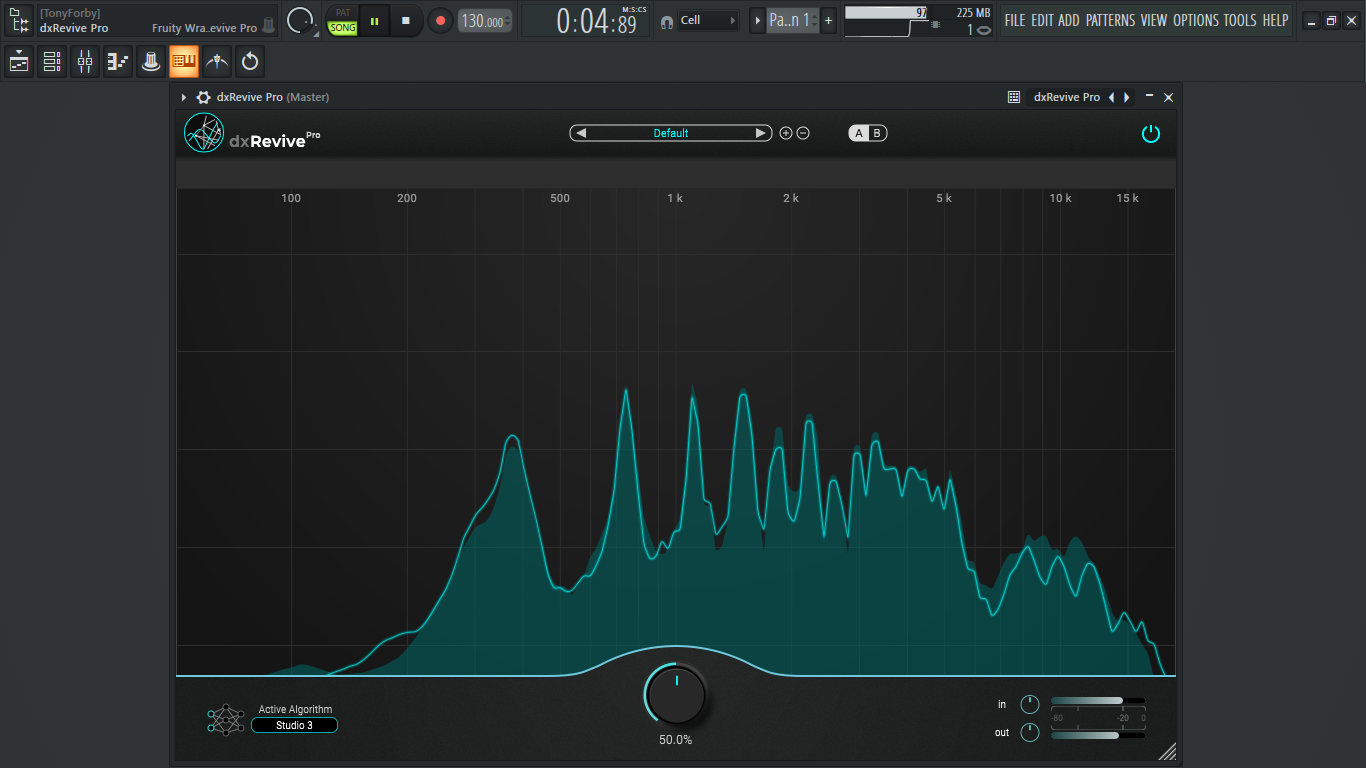Open the Cell snap dropdown

(x=708, y=20)
